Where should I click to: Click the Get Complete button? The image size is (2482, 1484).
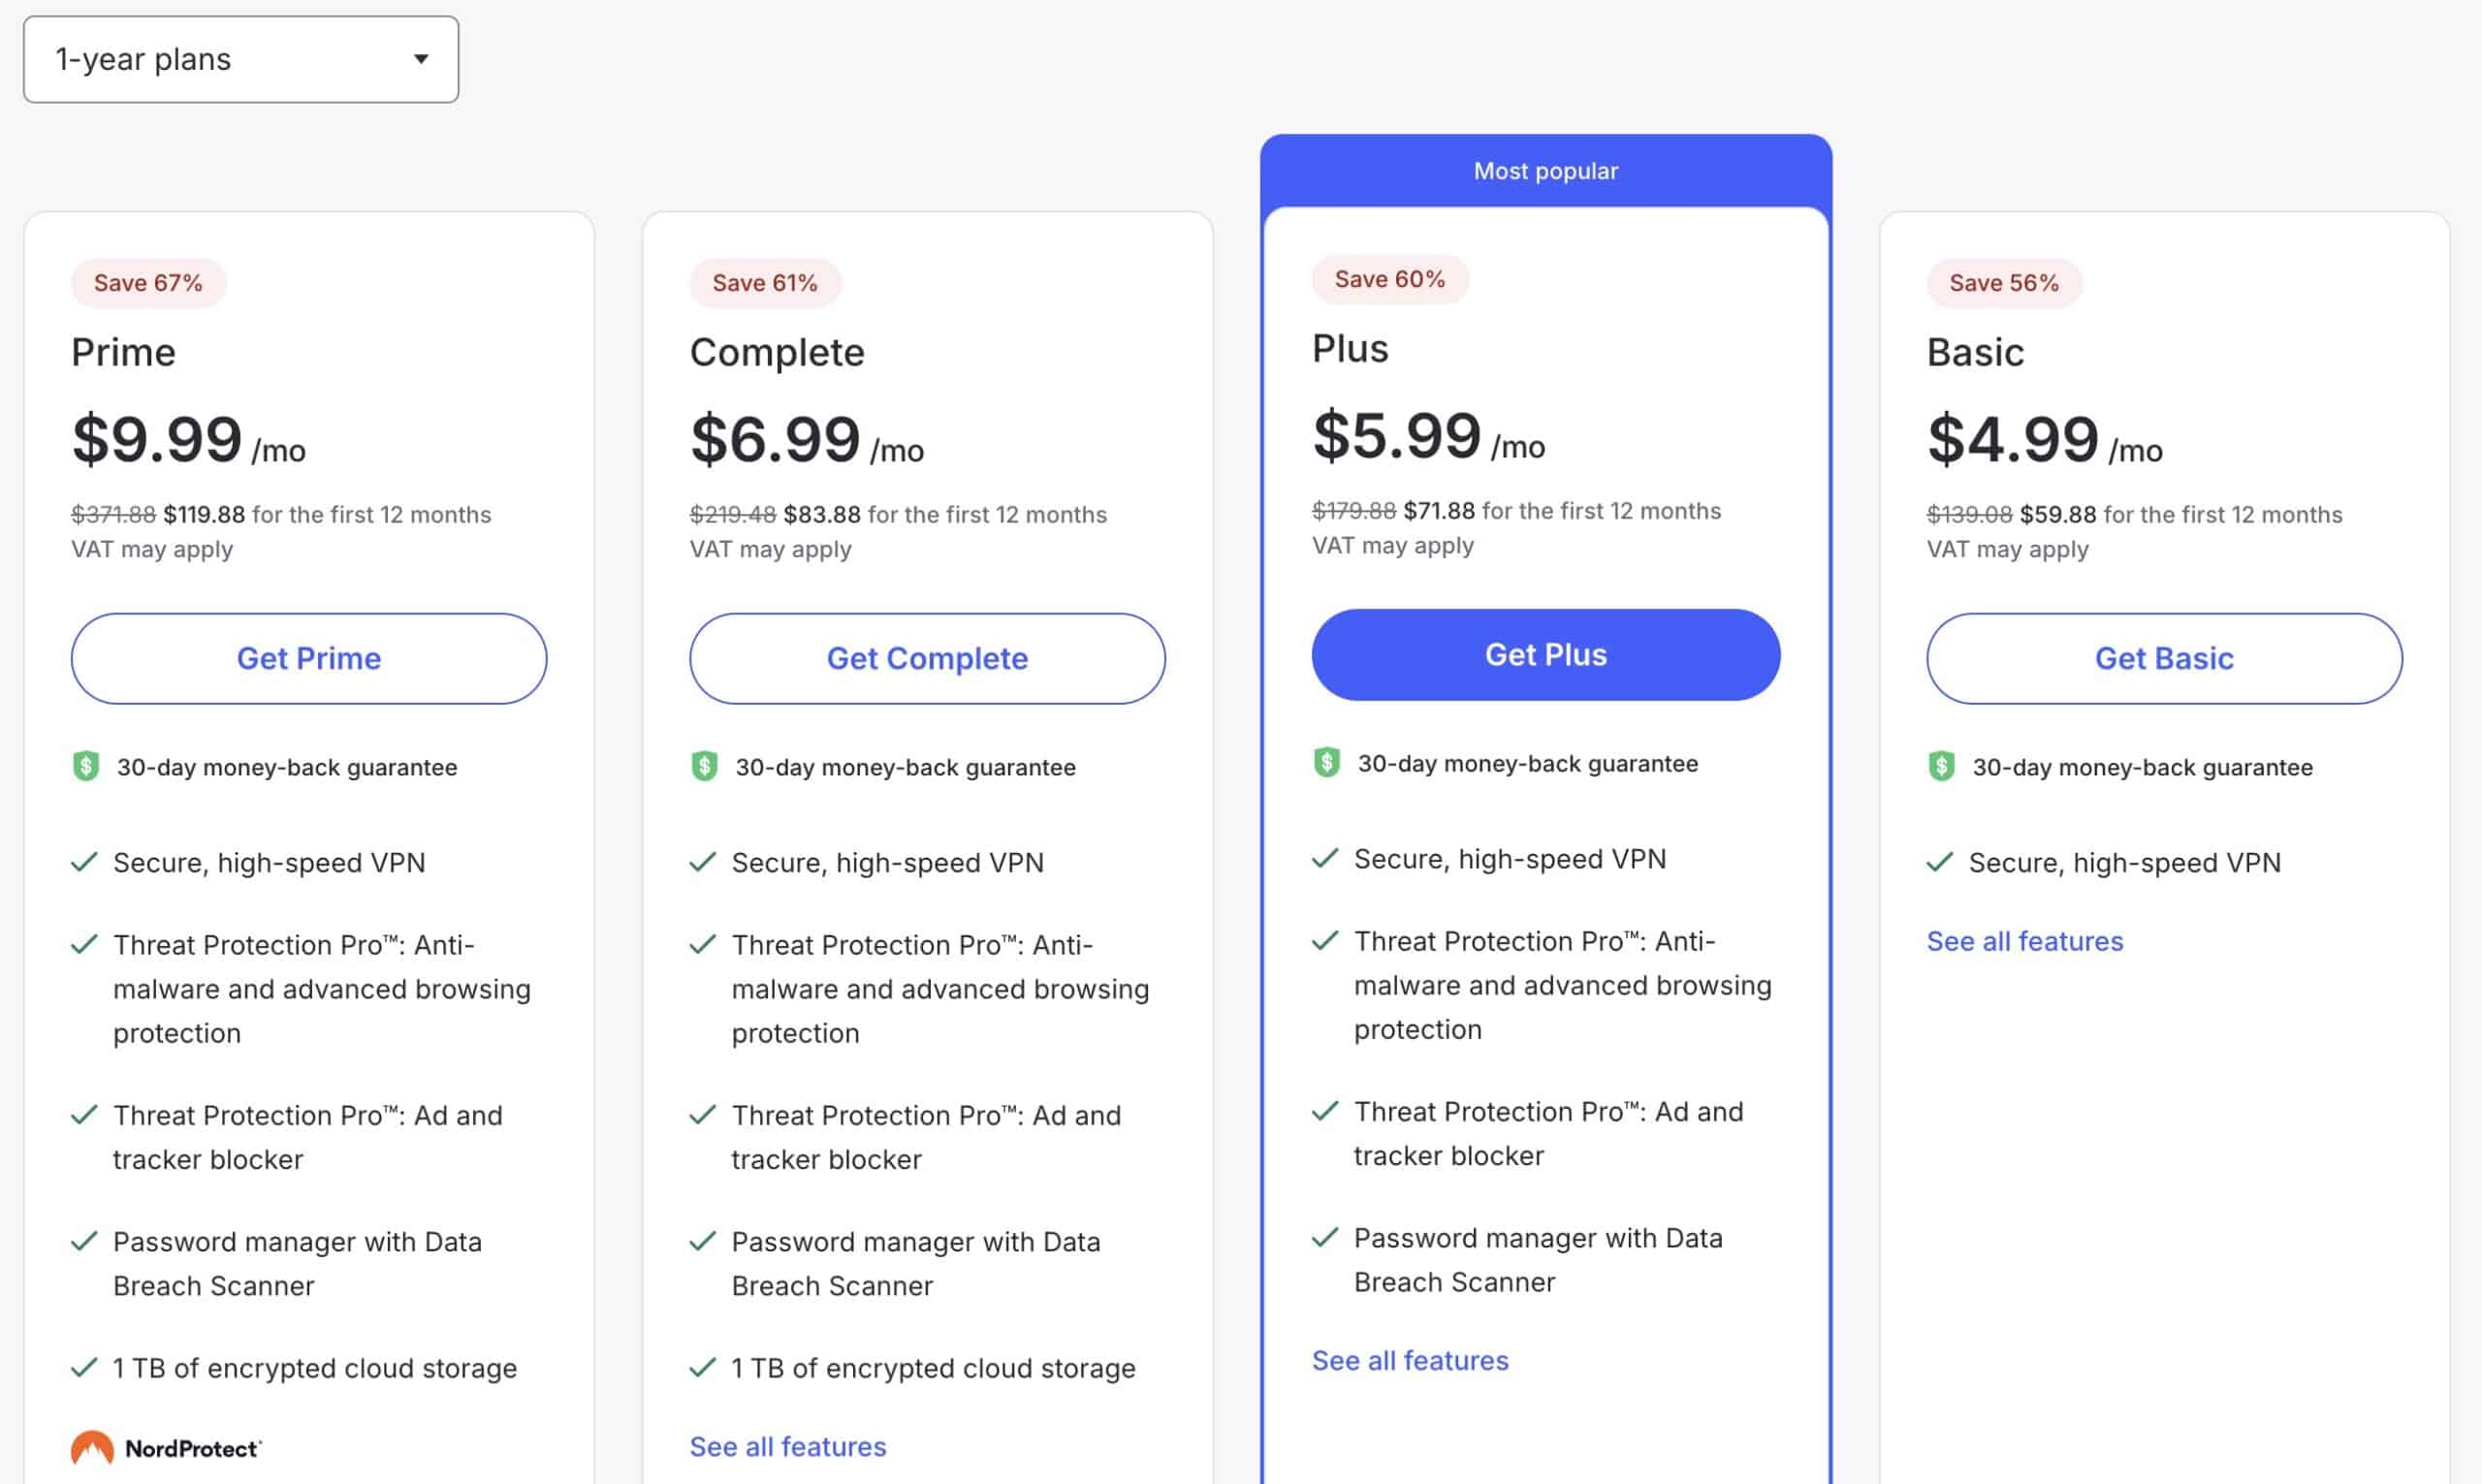(x=927, y=658)
